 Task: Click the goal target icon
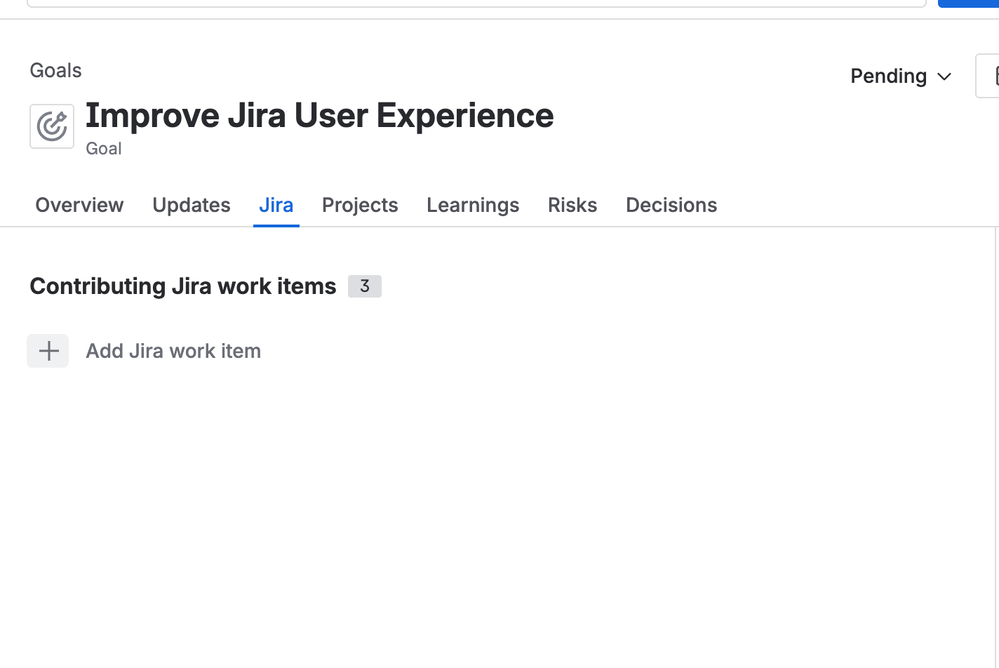point(52,126)
